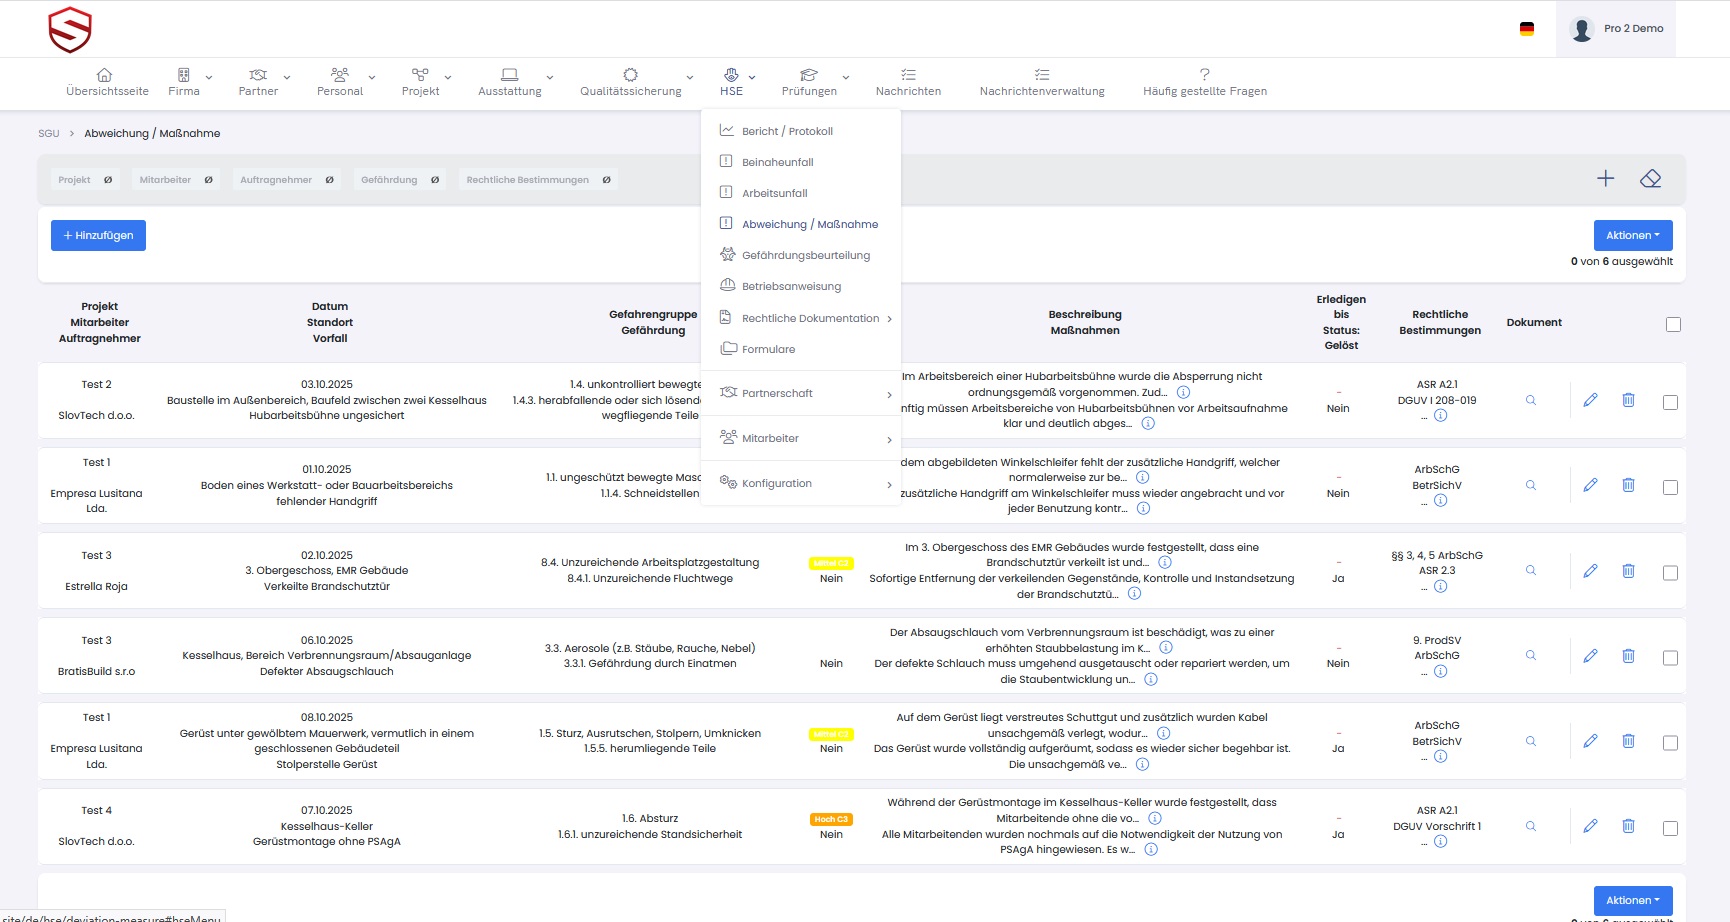Image resolution: width=1730 pixels, height=922 pixels.
Task: Edit the first row with pencil icon
Action: click(x=1590, y=400)
